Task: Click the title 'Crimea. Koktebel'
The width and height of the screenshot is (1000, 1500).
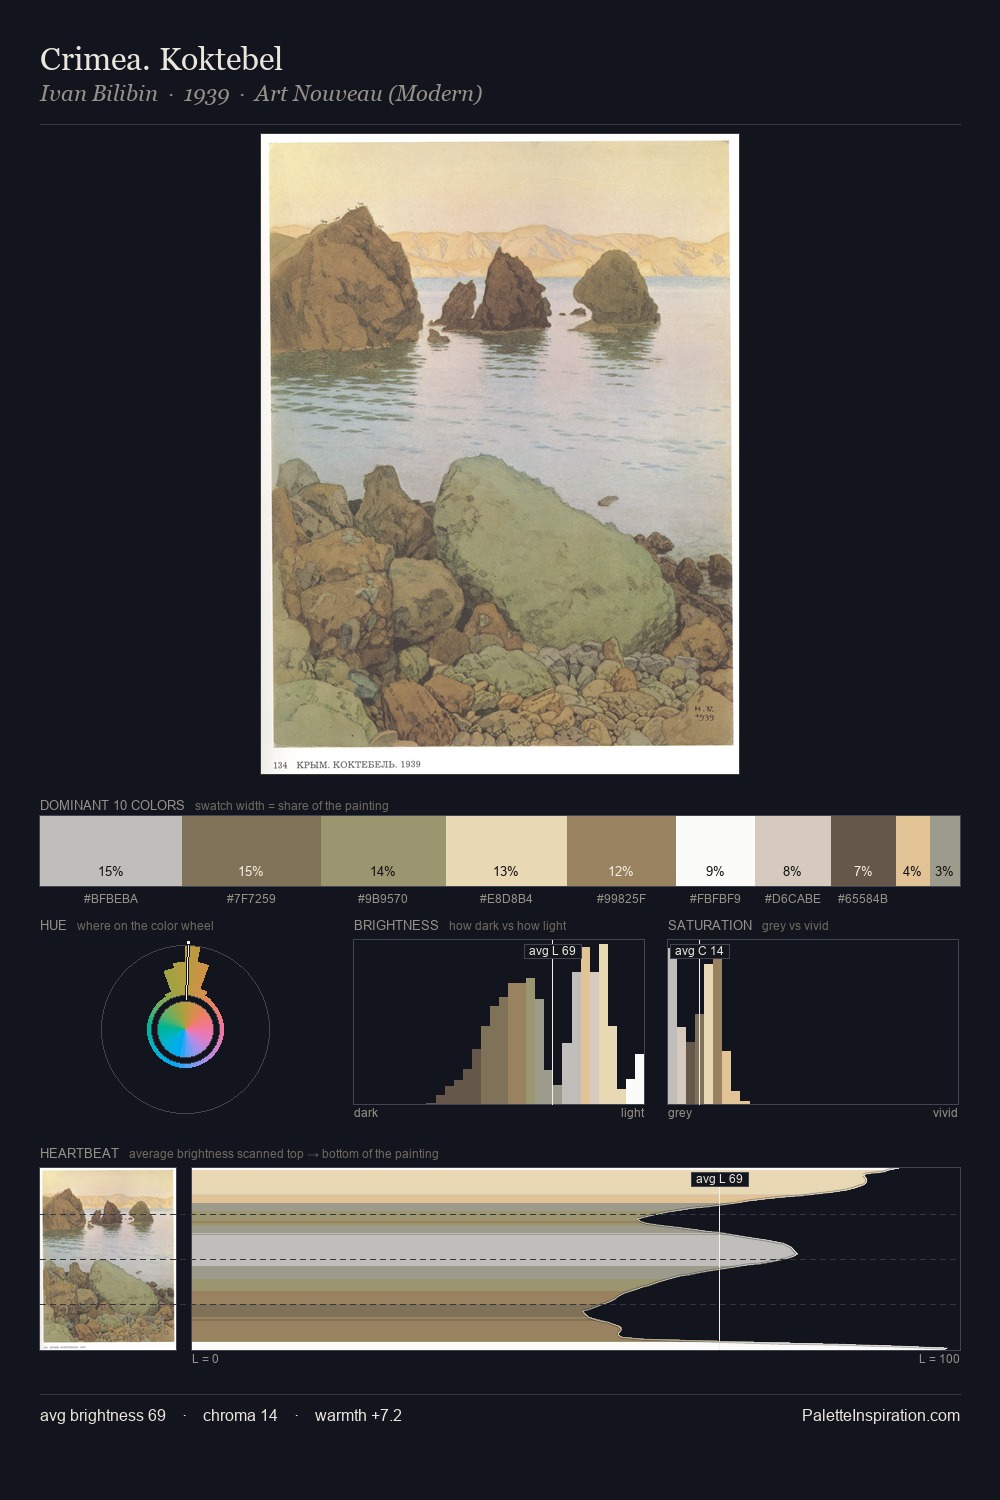Action: pos(161,59)
